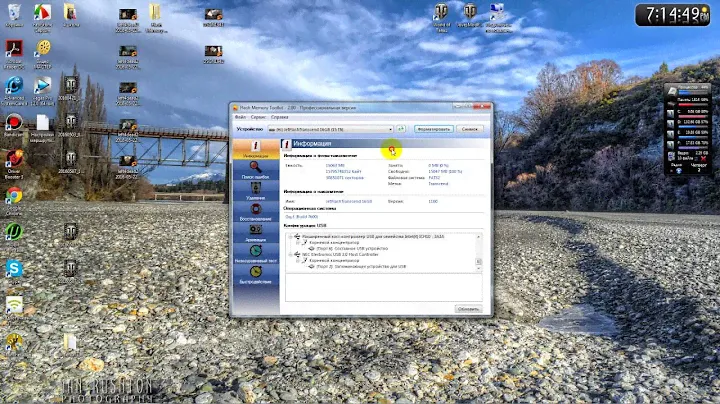Click the Снимок button
This screenshot has height=404, width=720.
tap(469, 129)
